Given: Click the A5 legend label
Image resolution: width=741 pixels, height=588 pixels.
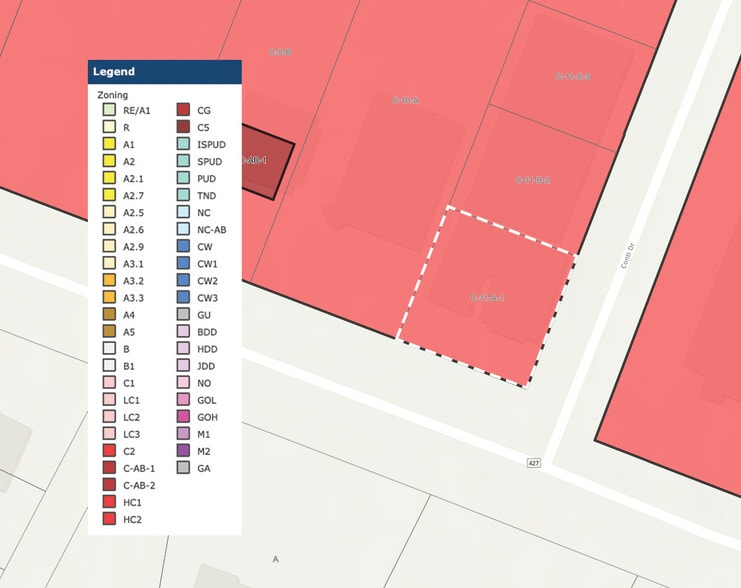Looking at the screenshot, I should (x=129, y=332).
